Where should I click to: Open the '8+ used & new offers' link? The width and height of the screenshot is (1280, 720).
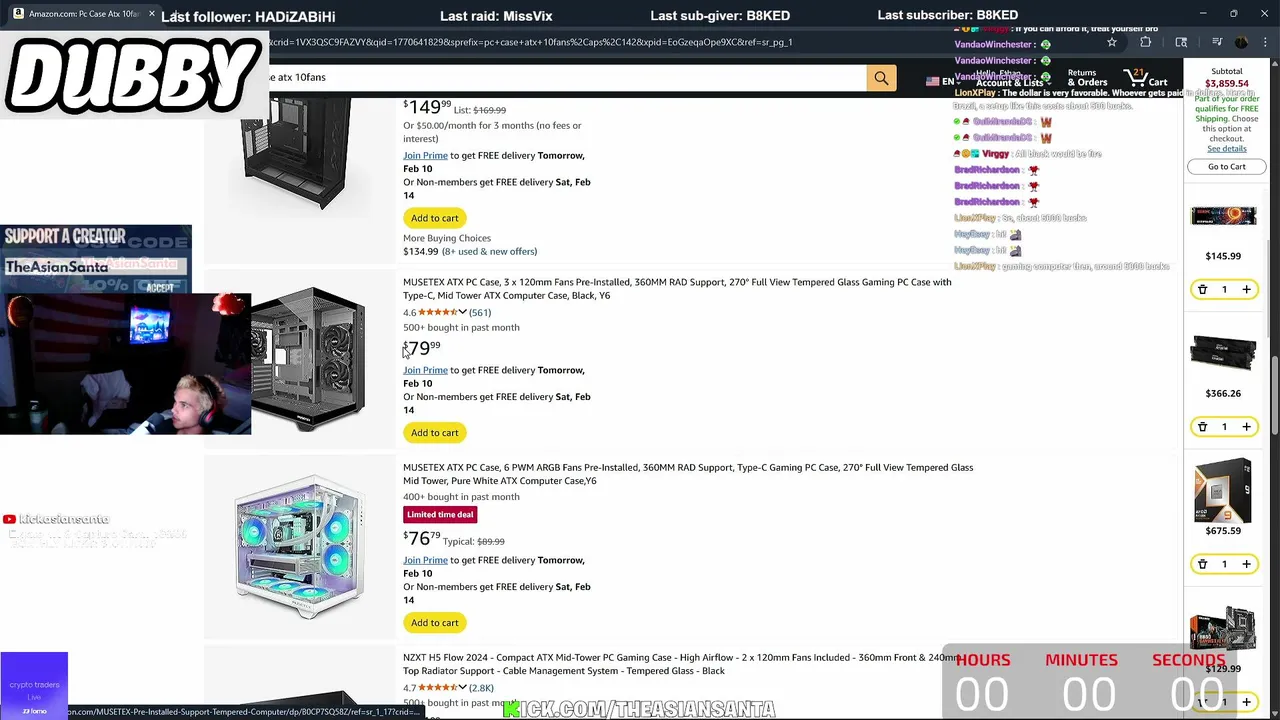coord(490,252)
